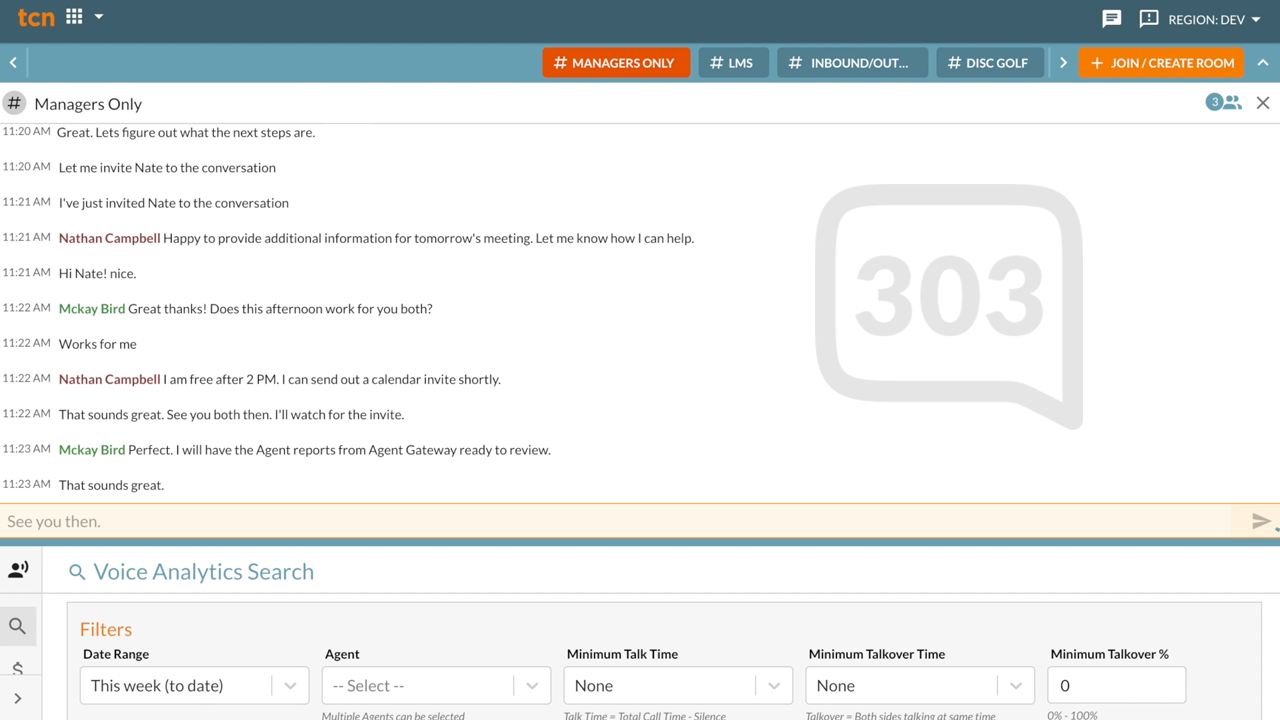
Task: Switch to Managers Only room tab
Action: pyautogui.click(x=616, y=63)
